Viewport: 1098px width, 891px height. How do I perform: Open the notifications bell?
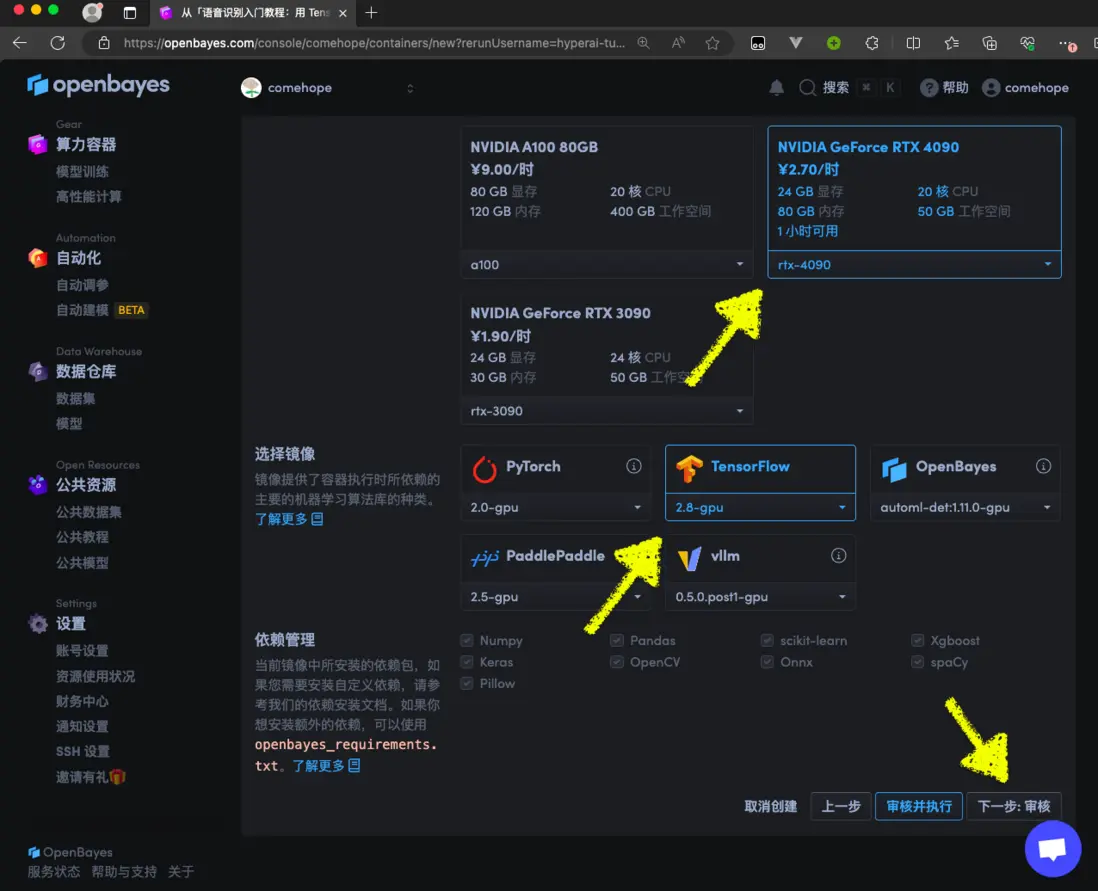[776, 88]
